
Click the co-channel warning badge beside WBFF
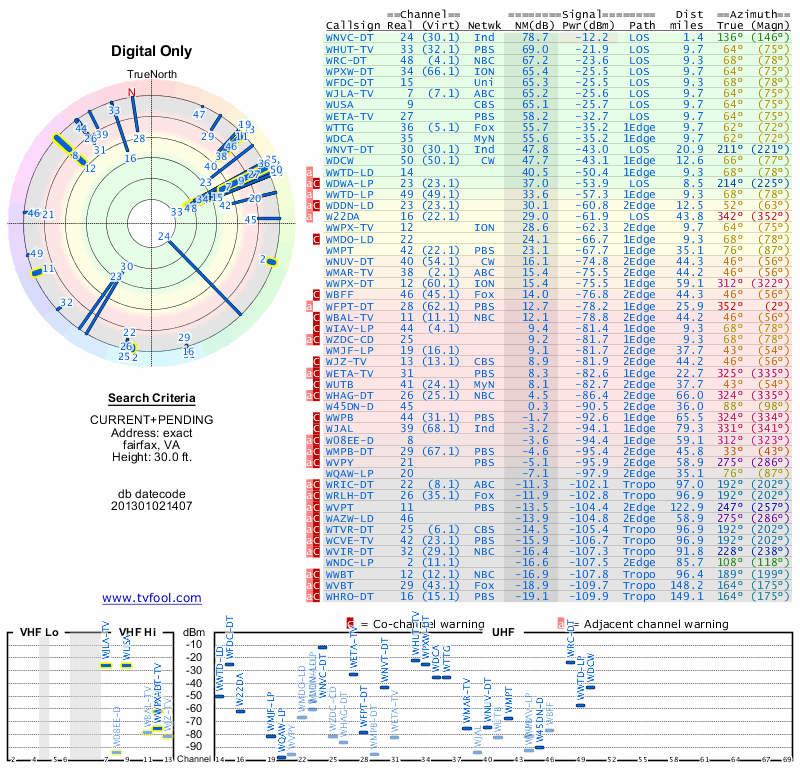coord(316,295)
